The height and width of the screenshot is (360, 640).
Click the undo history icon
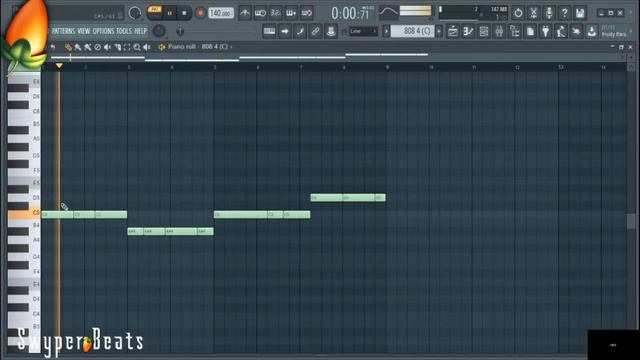click(518, 13)
